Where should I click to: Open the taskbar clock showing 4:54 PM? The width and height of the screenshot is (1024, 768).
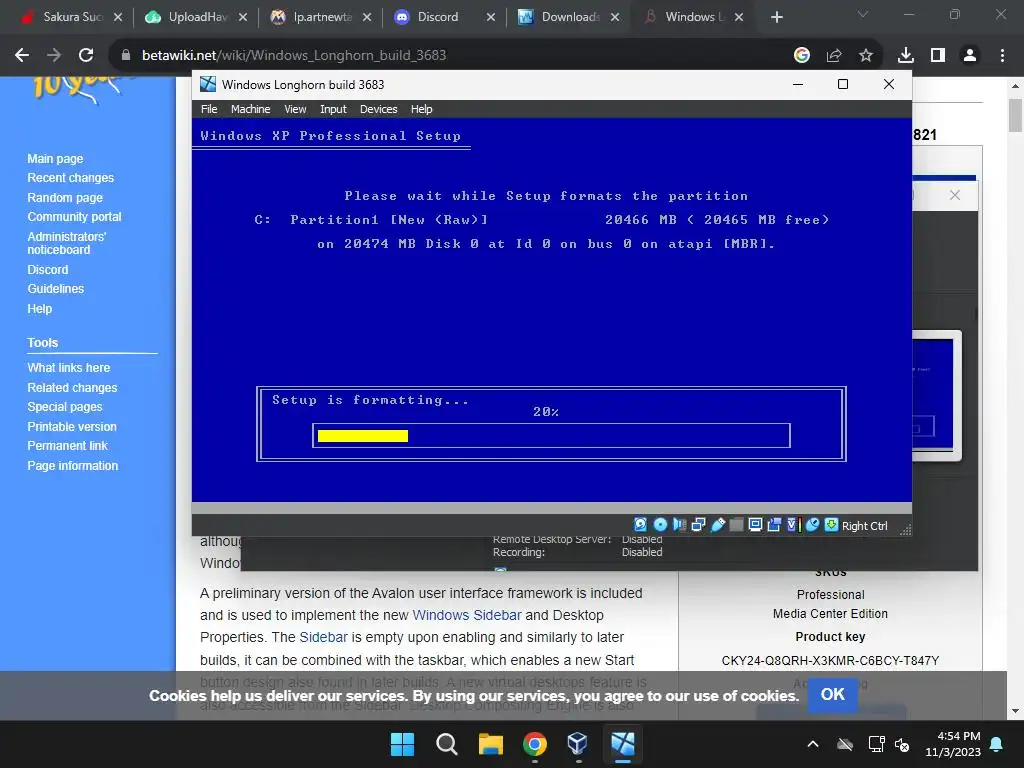click(x=953, y=744)
